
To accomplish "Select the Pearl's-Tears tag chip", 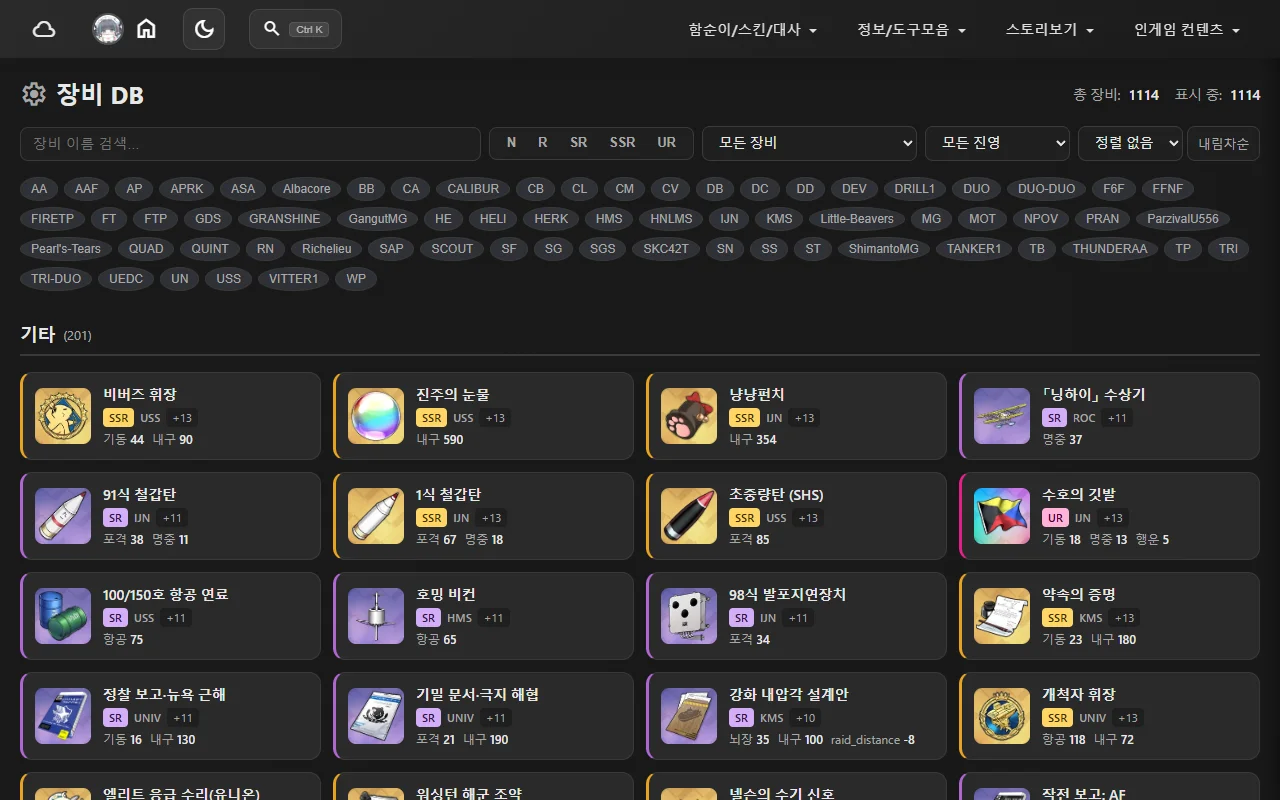I will [x=66, y=249].
